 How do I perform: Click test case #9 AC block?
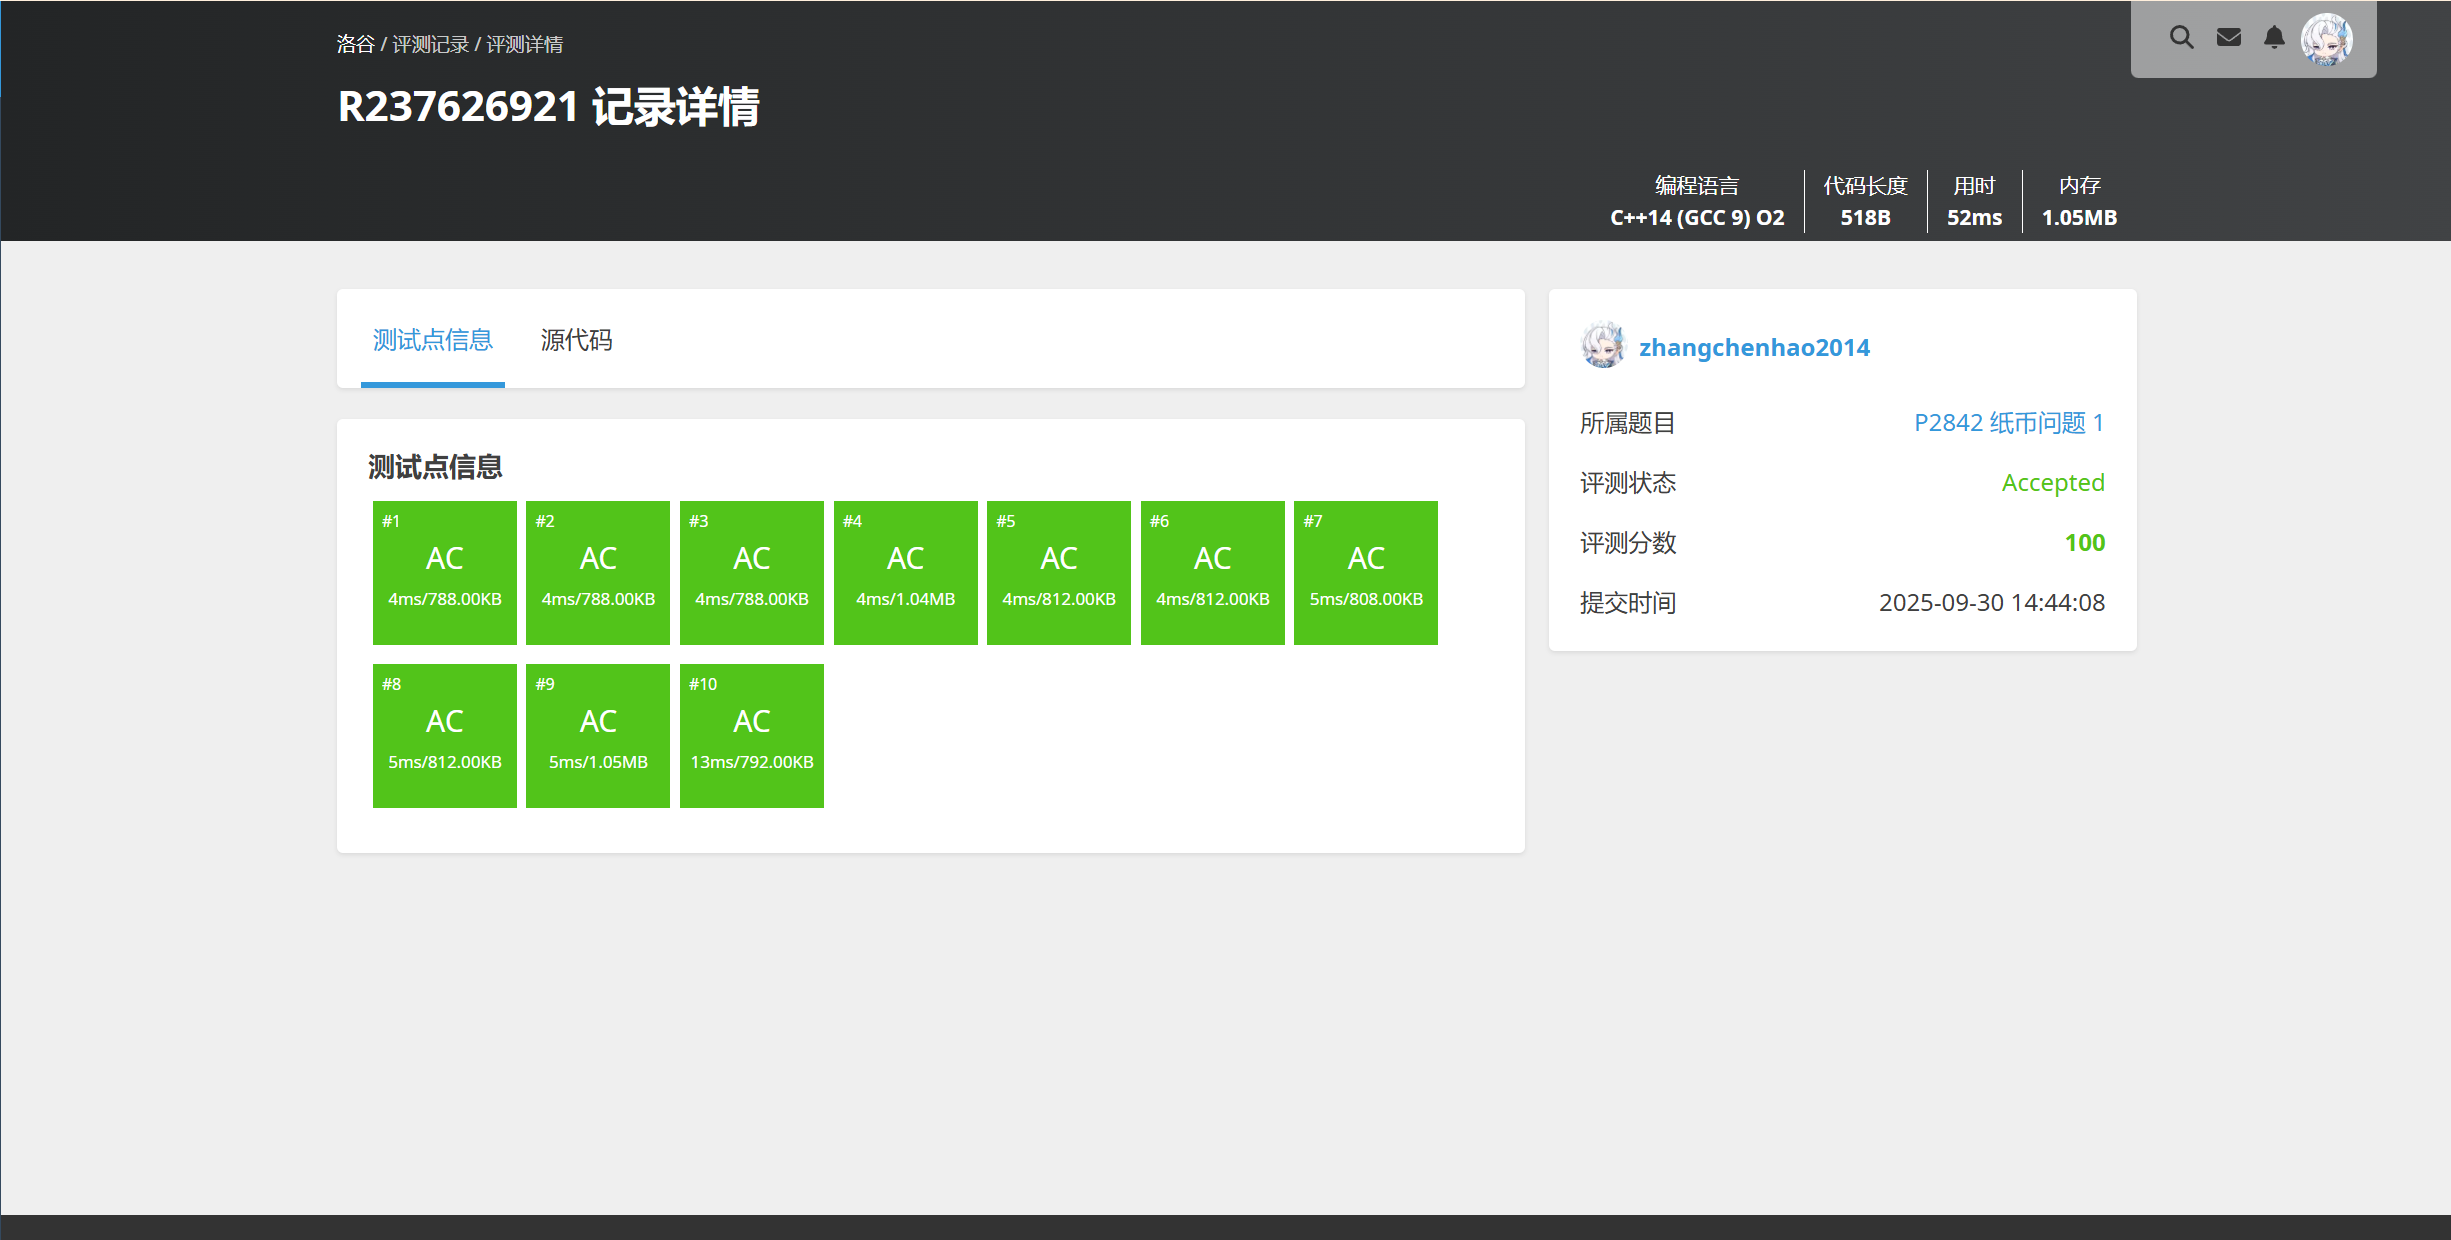point(597,735)
